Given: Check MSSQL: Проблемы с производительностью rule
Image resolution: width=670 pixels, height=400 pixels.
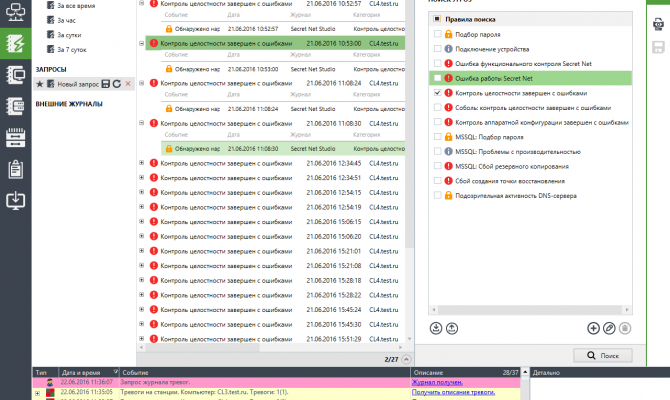Looking at the screenshot, I should pyautogui.click(x=437, y=151).
